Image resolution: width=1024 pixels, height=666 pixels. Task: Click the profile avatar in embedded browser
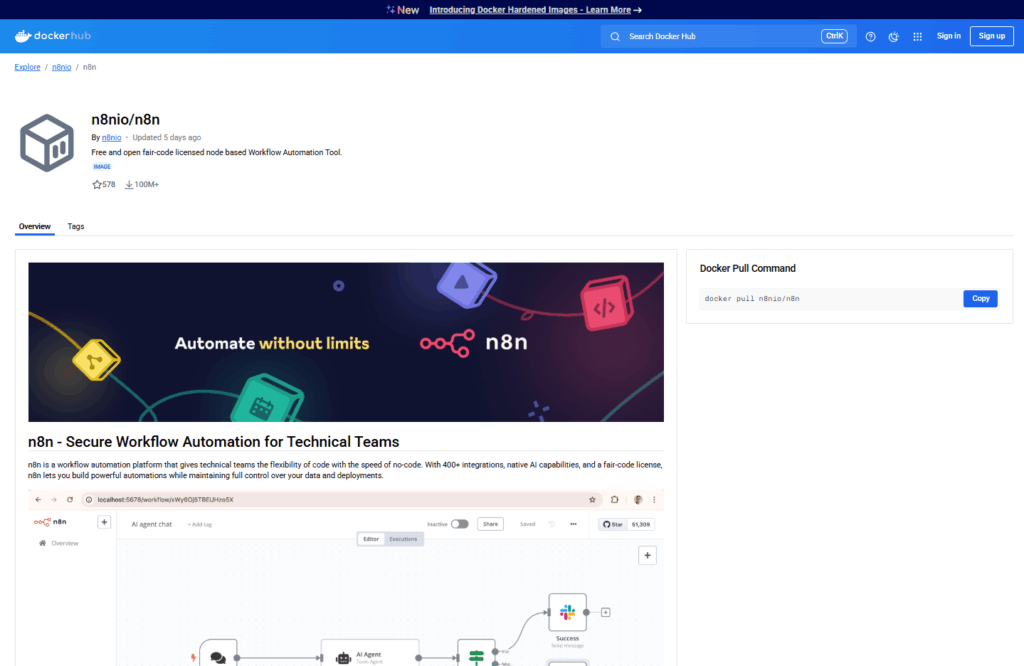click(x=638, y=500)
